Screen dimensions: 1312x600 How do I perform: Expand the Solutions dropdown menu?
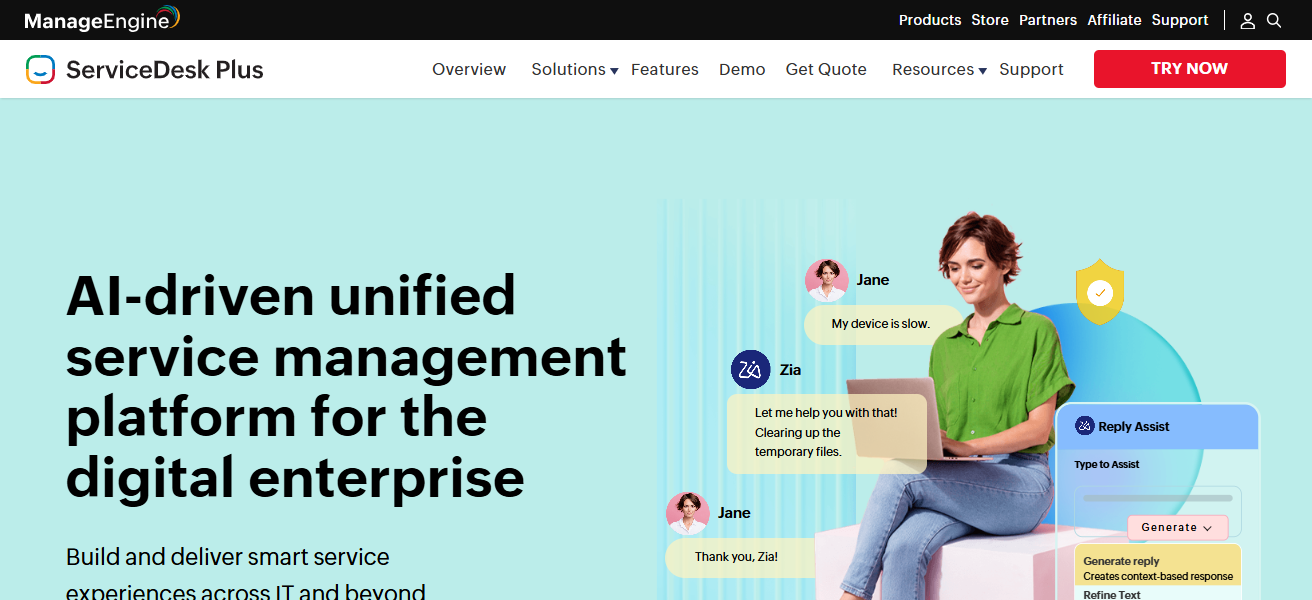[575, 69]
